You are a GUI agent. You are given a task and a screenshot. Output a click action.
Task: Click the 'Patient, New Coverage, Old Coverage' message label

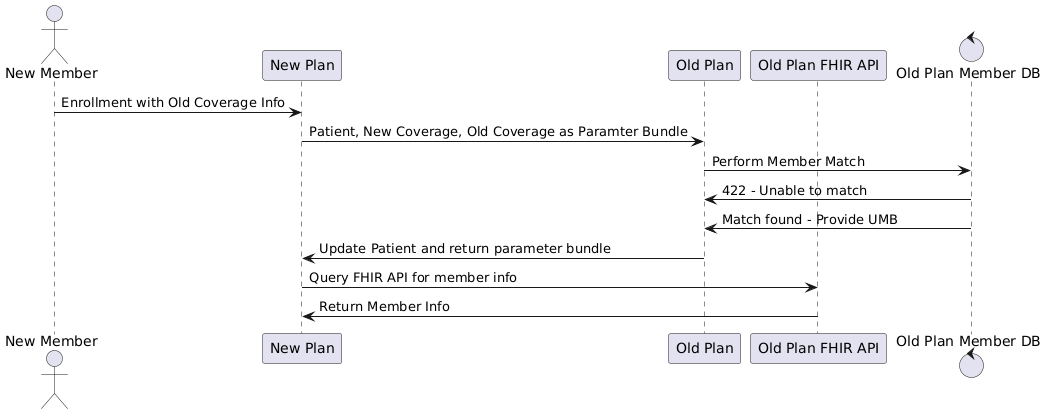(498, 132)
